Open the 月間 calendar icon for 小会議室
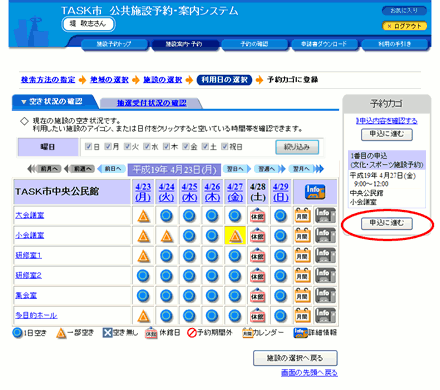 tap(302, 236)
